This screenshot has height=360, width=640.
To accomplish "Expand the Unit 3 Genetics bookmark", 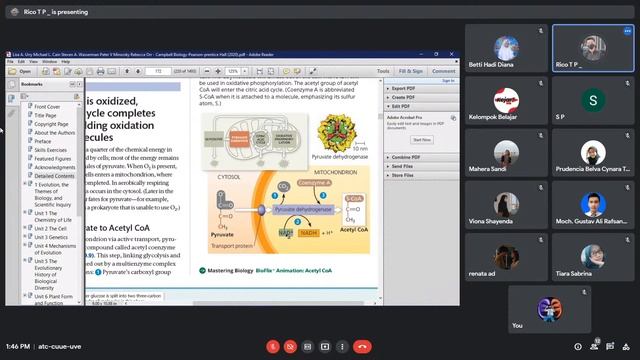I will pos(24,237).
